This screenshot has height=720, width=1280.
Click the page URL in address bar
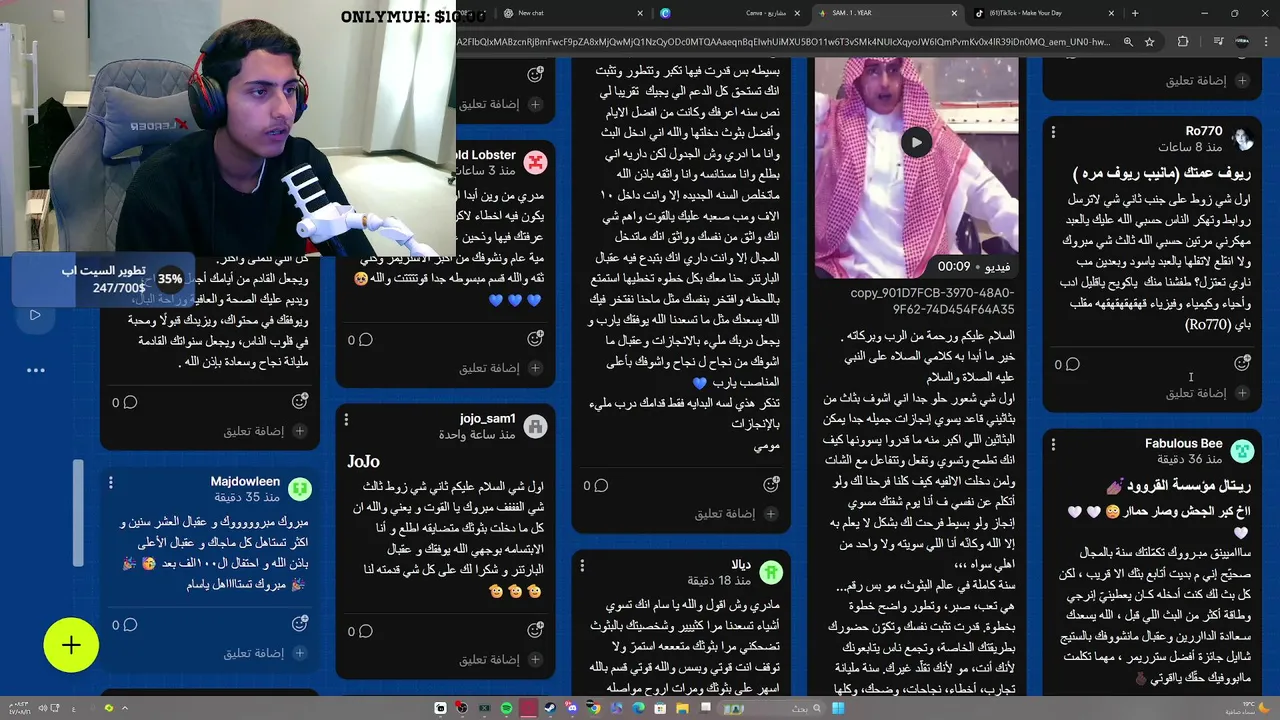coord(783,42)
